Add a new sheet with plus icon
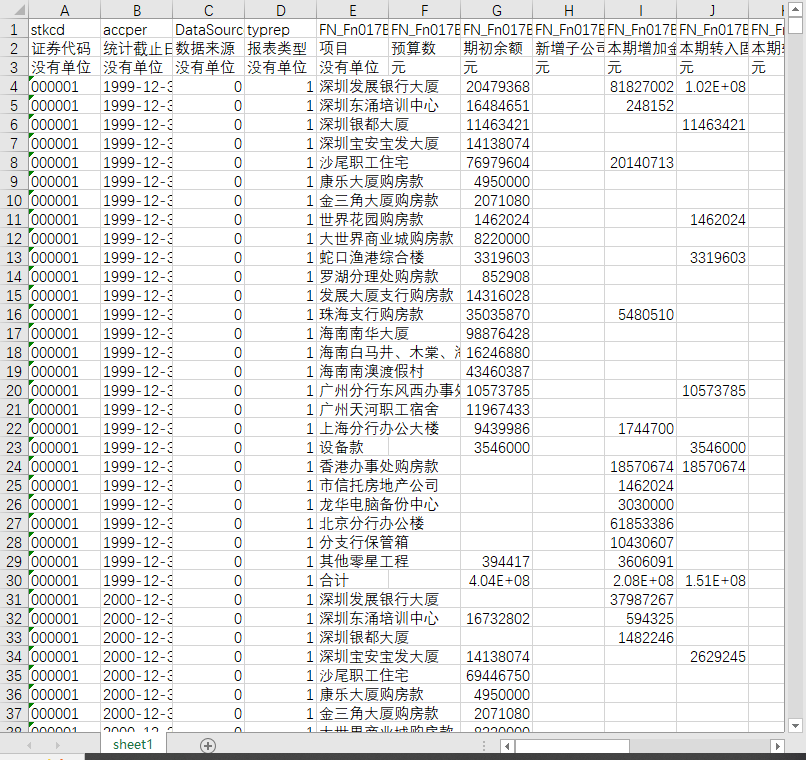The image size is (806, 760). pos(208,746)
